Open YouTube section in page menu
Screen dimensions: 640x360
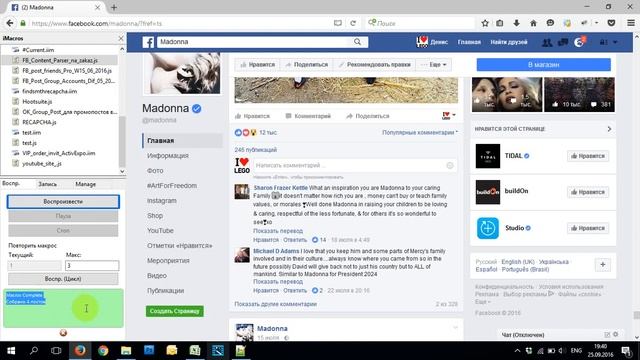pos(160,231)
